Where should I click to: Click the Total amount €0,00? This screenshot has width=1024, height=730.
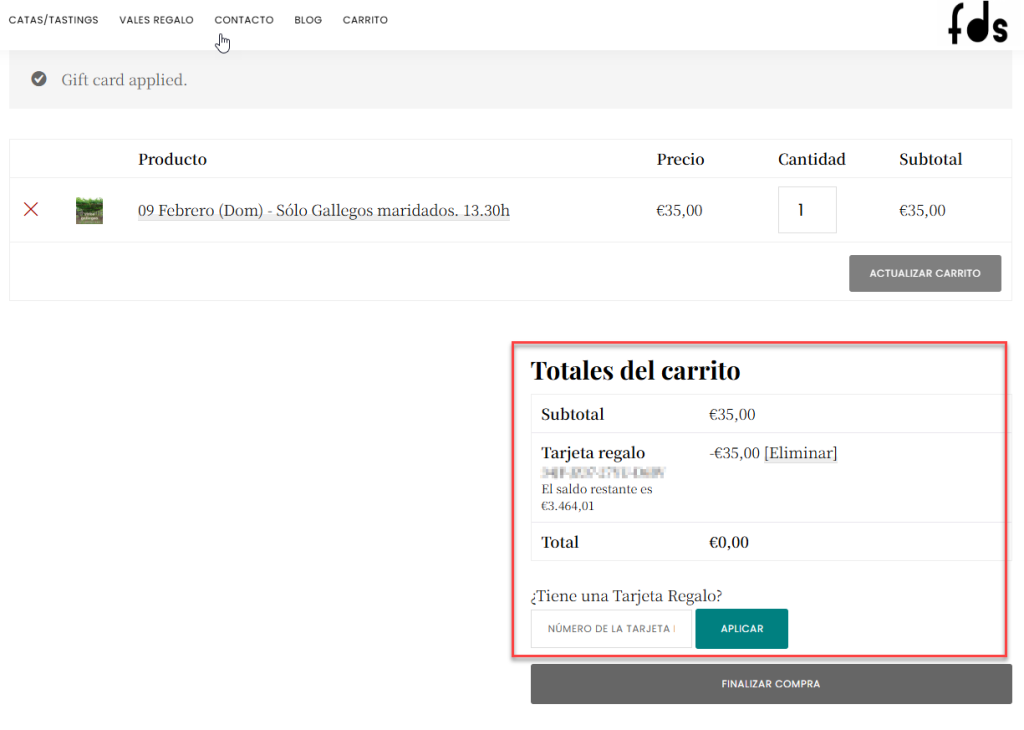pyautogui.click(x=728, y=542)
